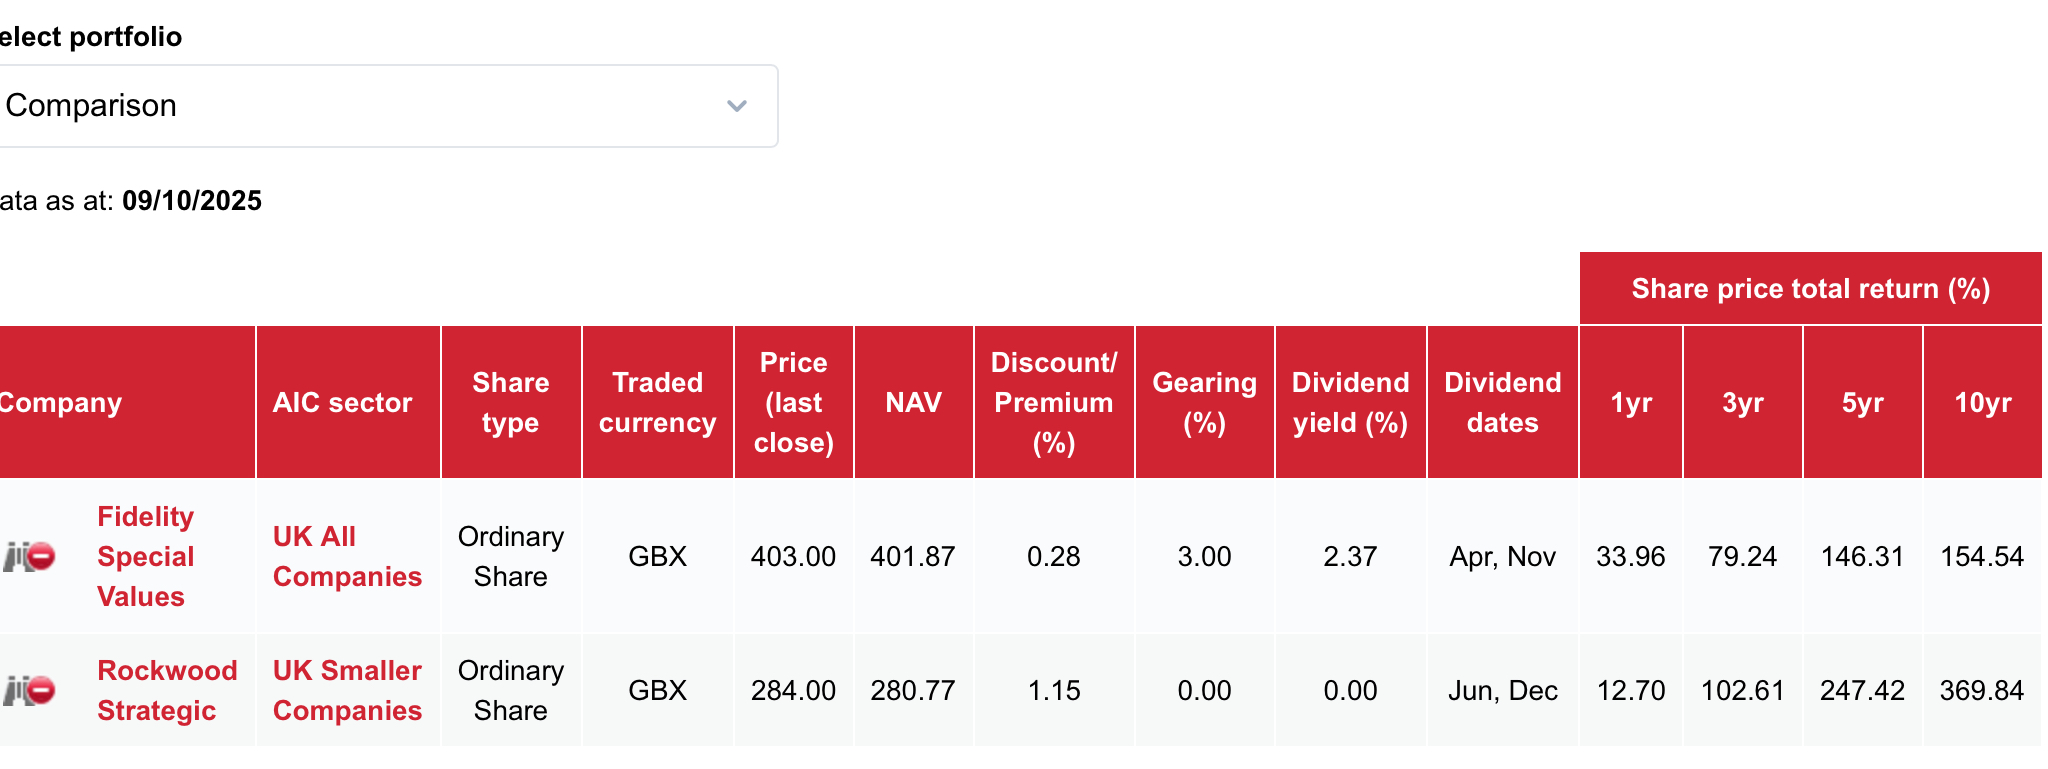Remove Rockwood Strategic using red minus icon
Viewport: 2048px width, 769px height.
pyautogui.click(x=41, y=690)
